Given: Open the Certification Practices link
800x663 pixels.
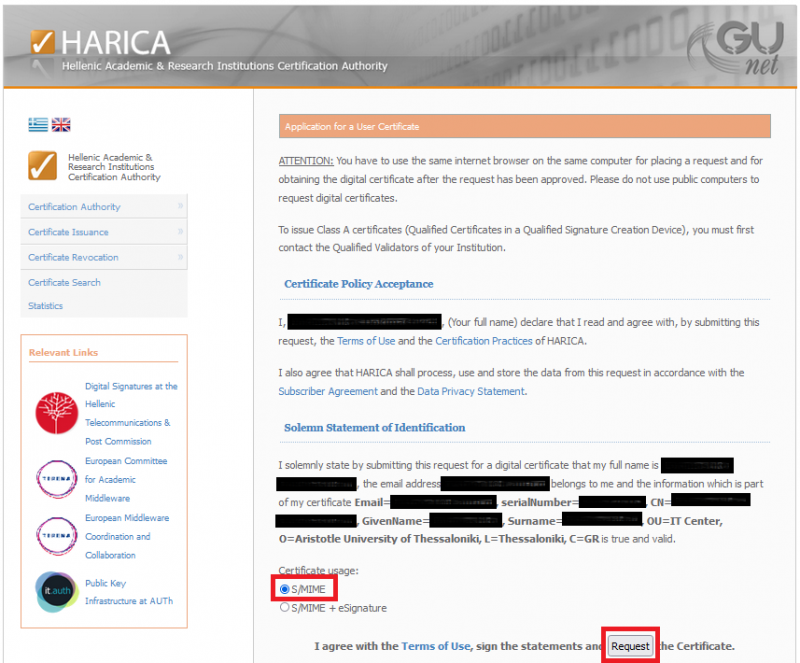Looking at the screenshot, I should click(484, 341).
